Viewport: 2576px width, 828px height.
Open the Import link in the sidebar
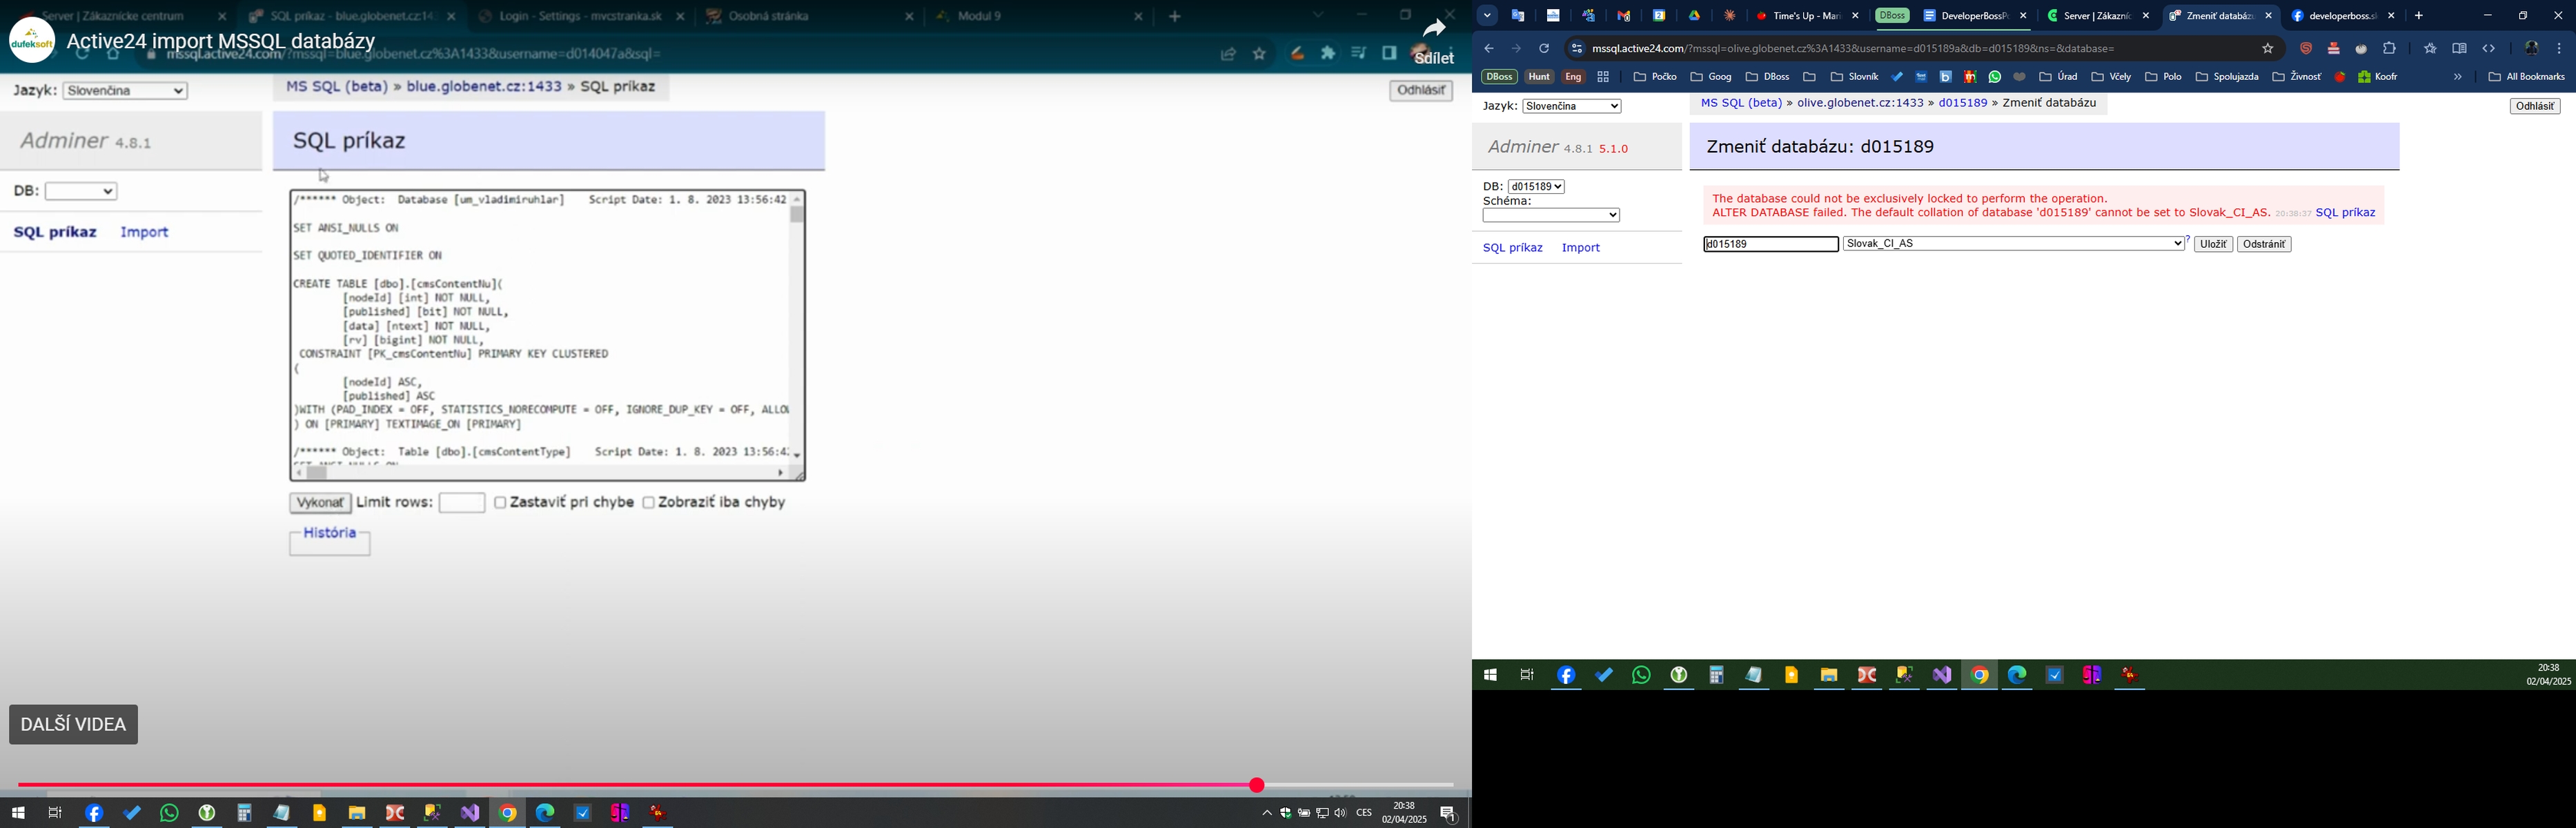(1581, 248)
